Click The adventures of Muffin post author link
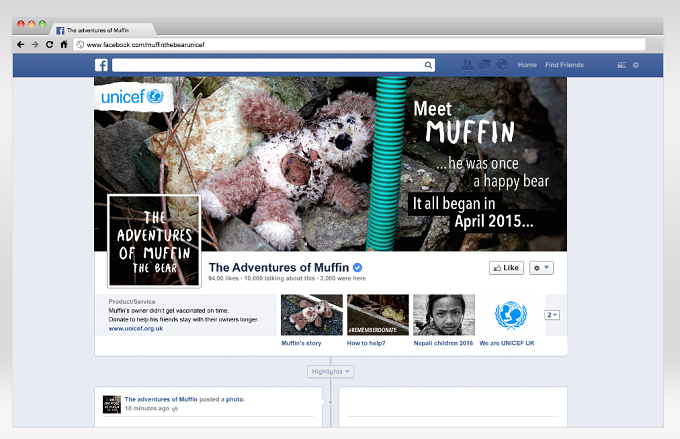Image resolution: width=680 pixels, height=439 pixels. click(161, 399)
